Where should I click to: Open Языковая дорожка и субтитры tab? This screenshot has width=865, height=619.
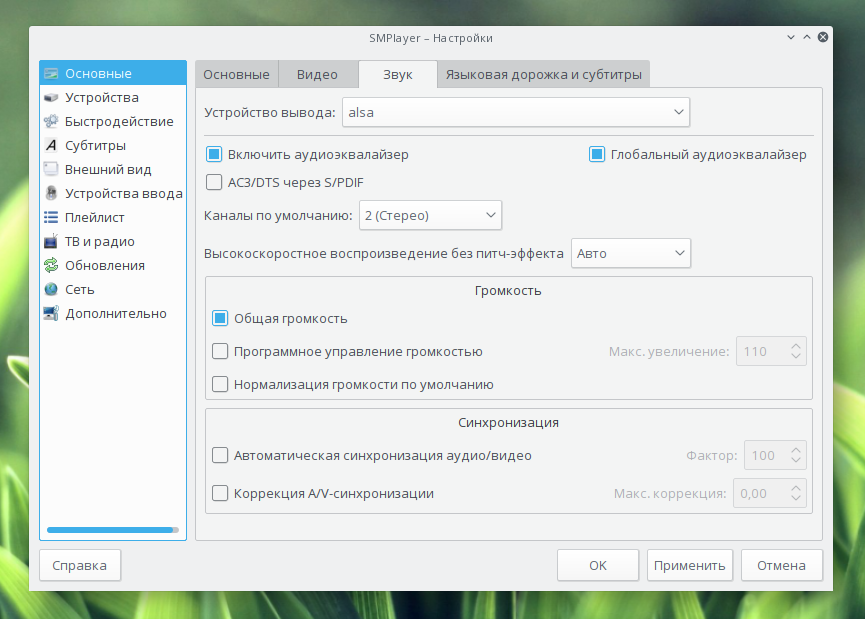click(x=543, y=74)
